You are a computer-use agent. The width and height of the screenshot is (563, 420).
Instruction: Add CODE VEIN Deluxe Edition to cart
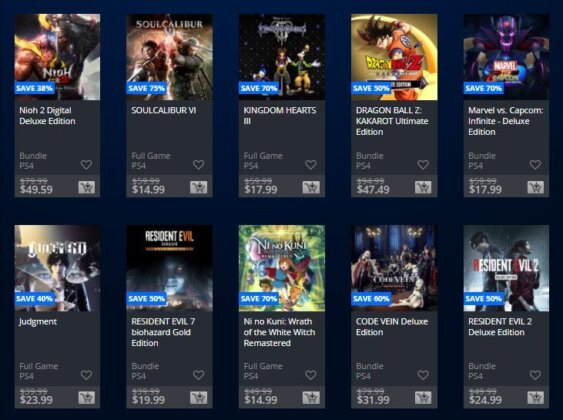423,397
